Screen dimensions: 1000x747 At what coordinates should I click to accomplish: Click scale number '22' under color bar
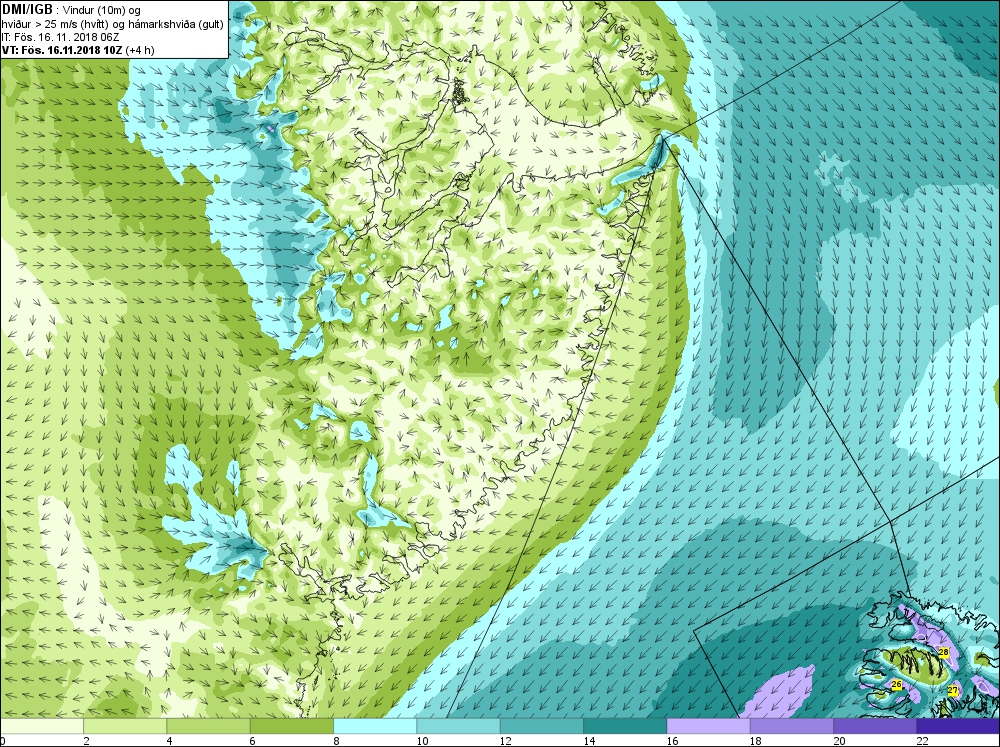[922, 741]
